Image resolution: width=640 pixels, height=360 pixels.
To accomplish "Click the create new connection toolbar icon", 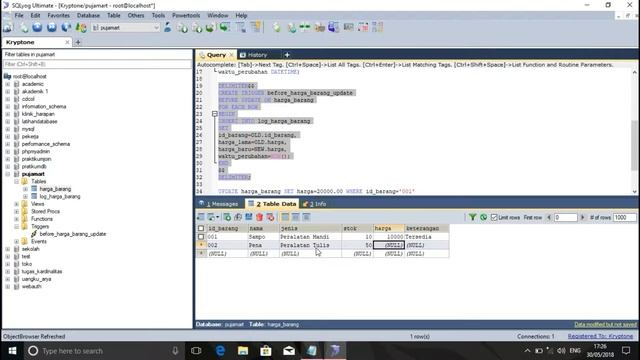I will 8,27.
